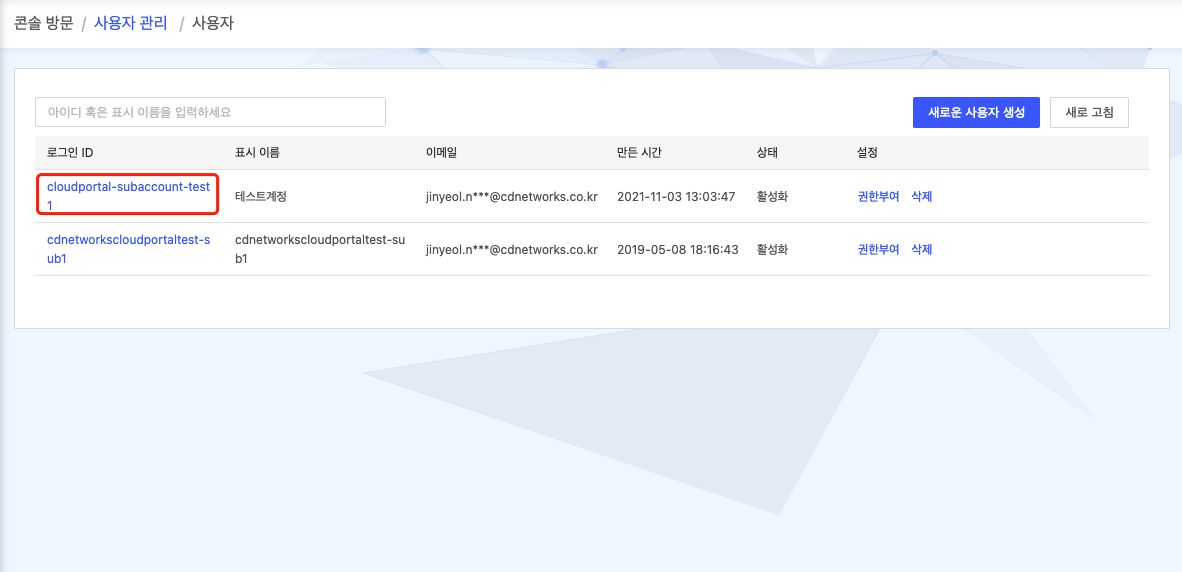1182x572 pixels.
Task: Select the 2021-11-03 13:03:47 timestamp
Action: tap(677, 196)
